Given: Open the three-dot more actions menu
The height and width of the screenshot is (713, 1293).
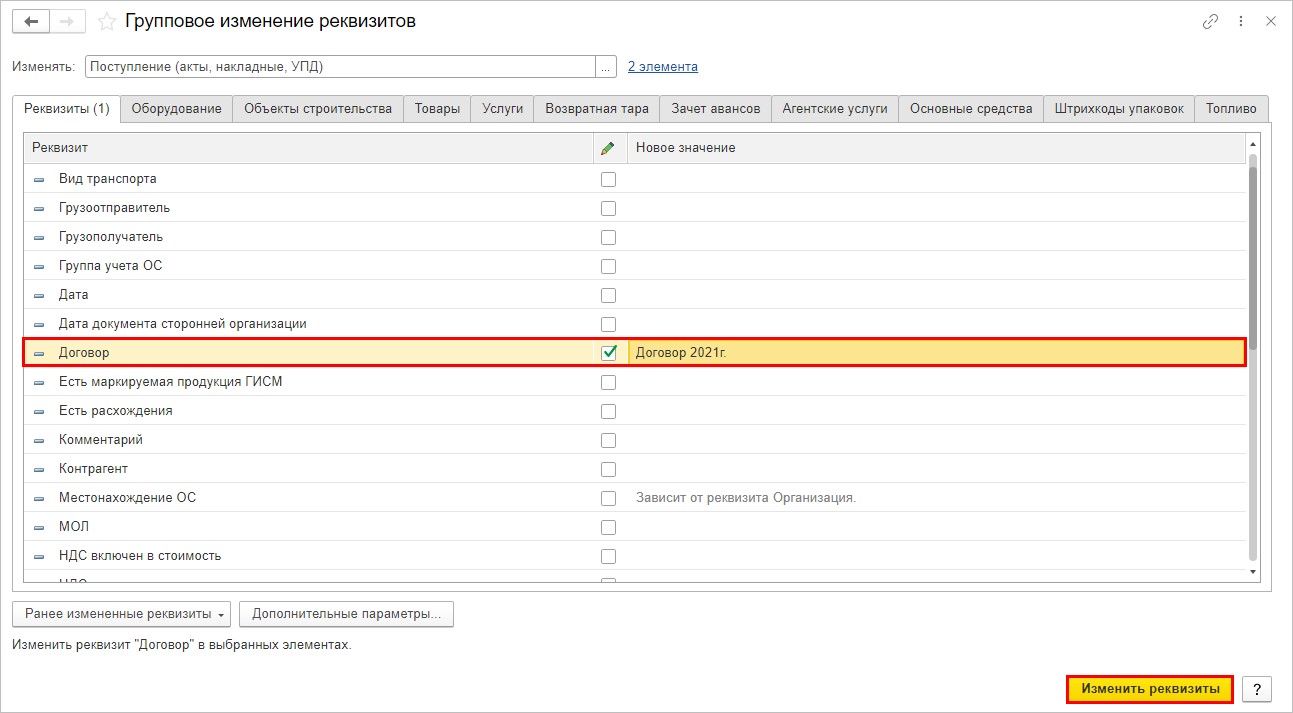Looking at the screenshot, I should (1241, 21).
